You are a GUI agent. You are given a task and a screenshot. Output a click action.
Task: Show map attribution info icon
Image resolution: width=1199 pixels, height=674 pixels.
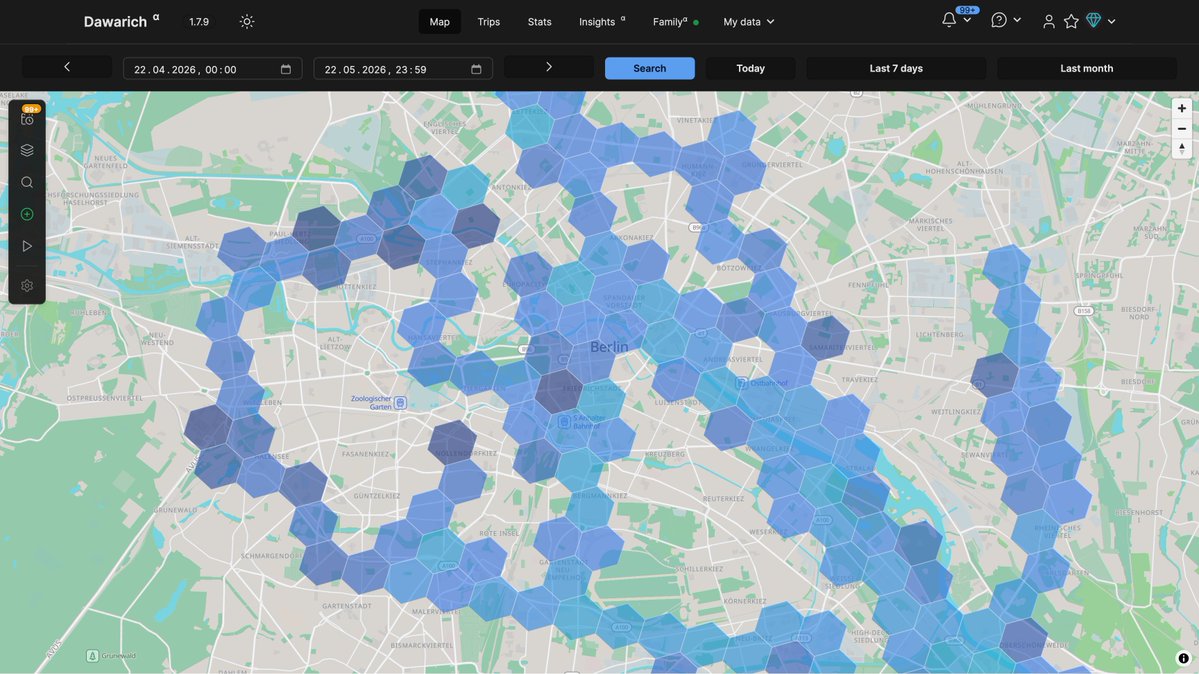1183,658
